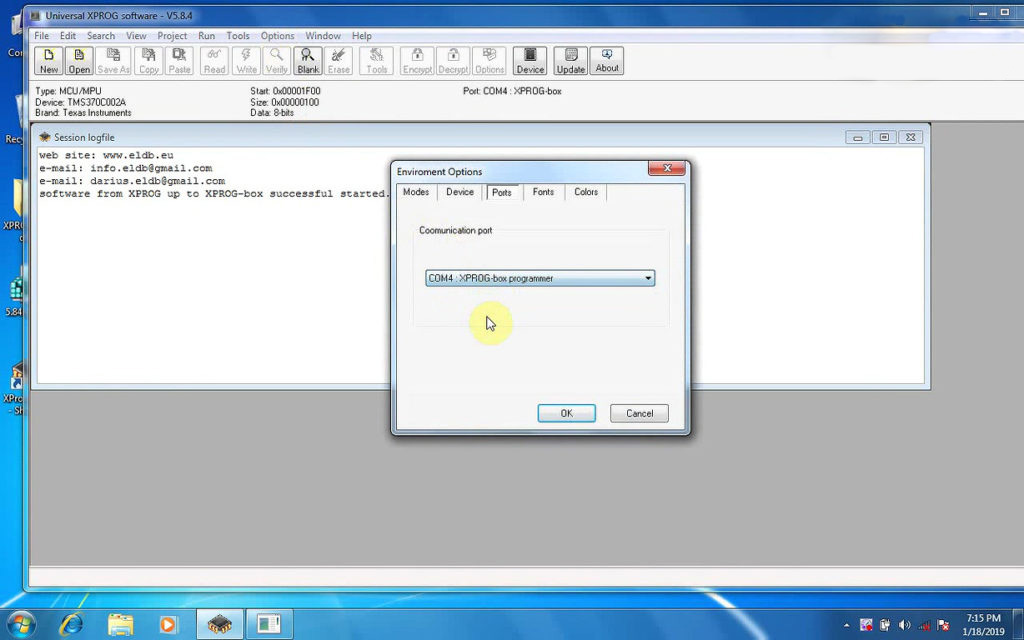Open the Tools menu in menu bar
The image size is (1024, 640).
(238, 36)
